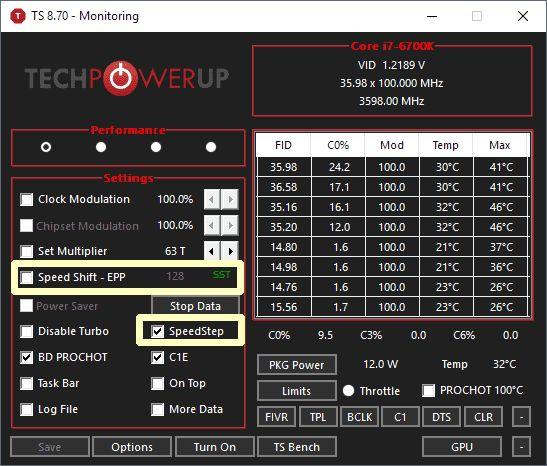Click the minus button next to GPU
Viewport: 547px width, 466px height.
522,447
